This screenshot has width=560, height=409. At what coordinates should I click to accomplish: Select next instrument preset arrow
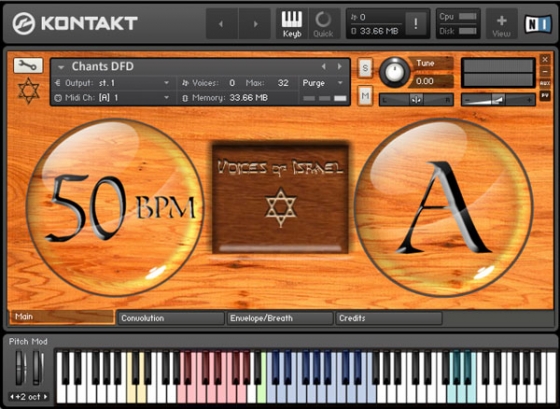[x=340, y=66]
